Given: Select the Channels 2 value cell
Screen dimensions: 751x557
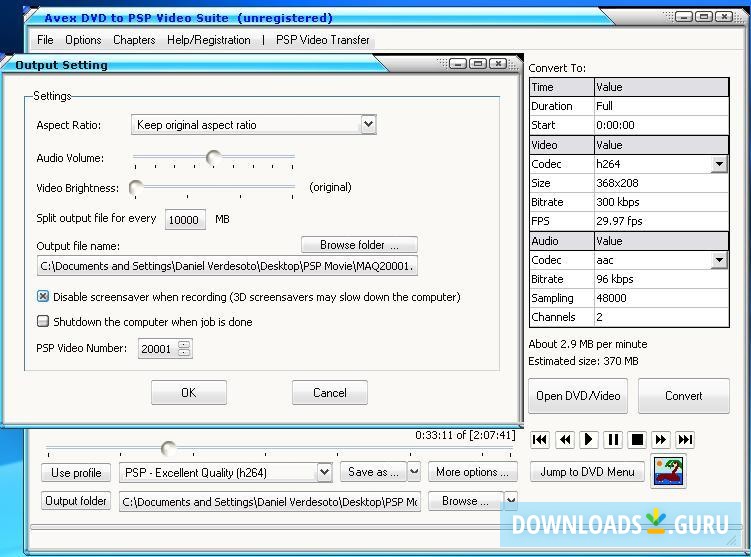Looking at the screenshot, I should 661,317.
